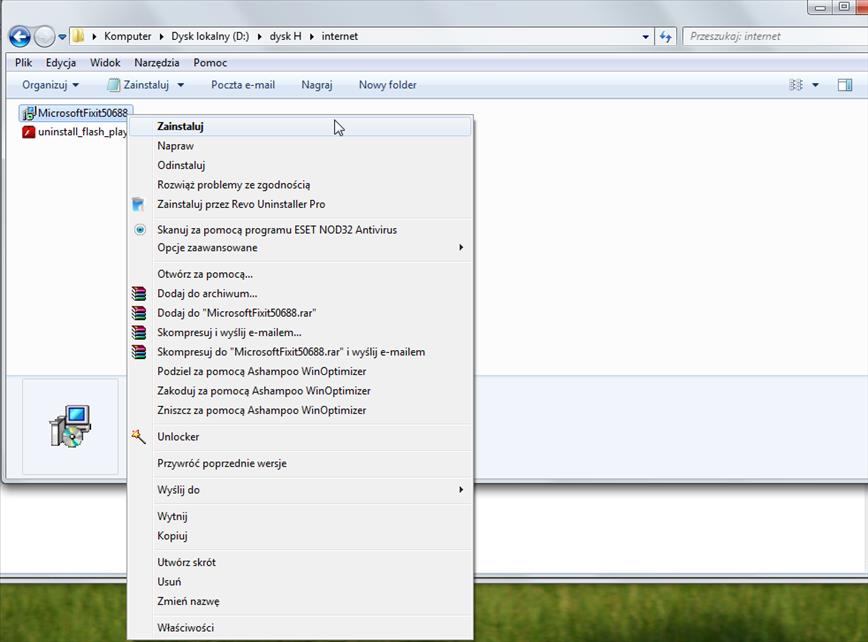Image resolution: width=868 pixels, height=642 pixels.
Task: Expand the arrow after Komputer in the breadcrumb
Action: 161,37
